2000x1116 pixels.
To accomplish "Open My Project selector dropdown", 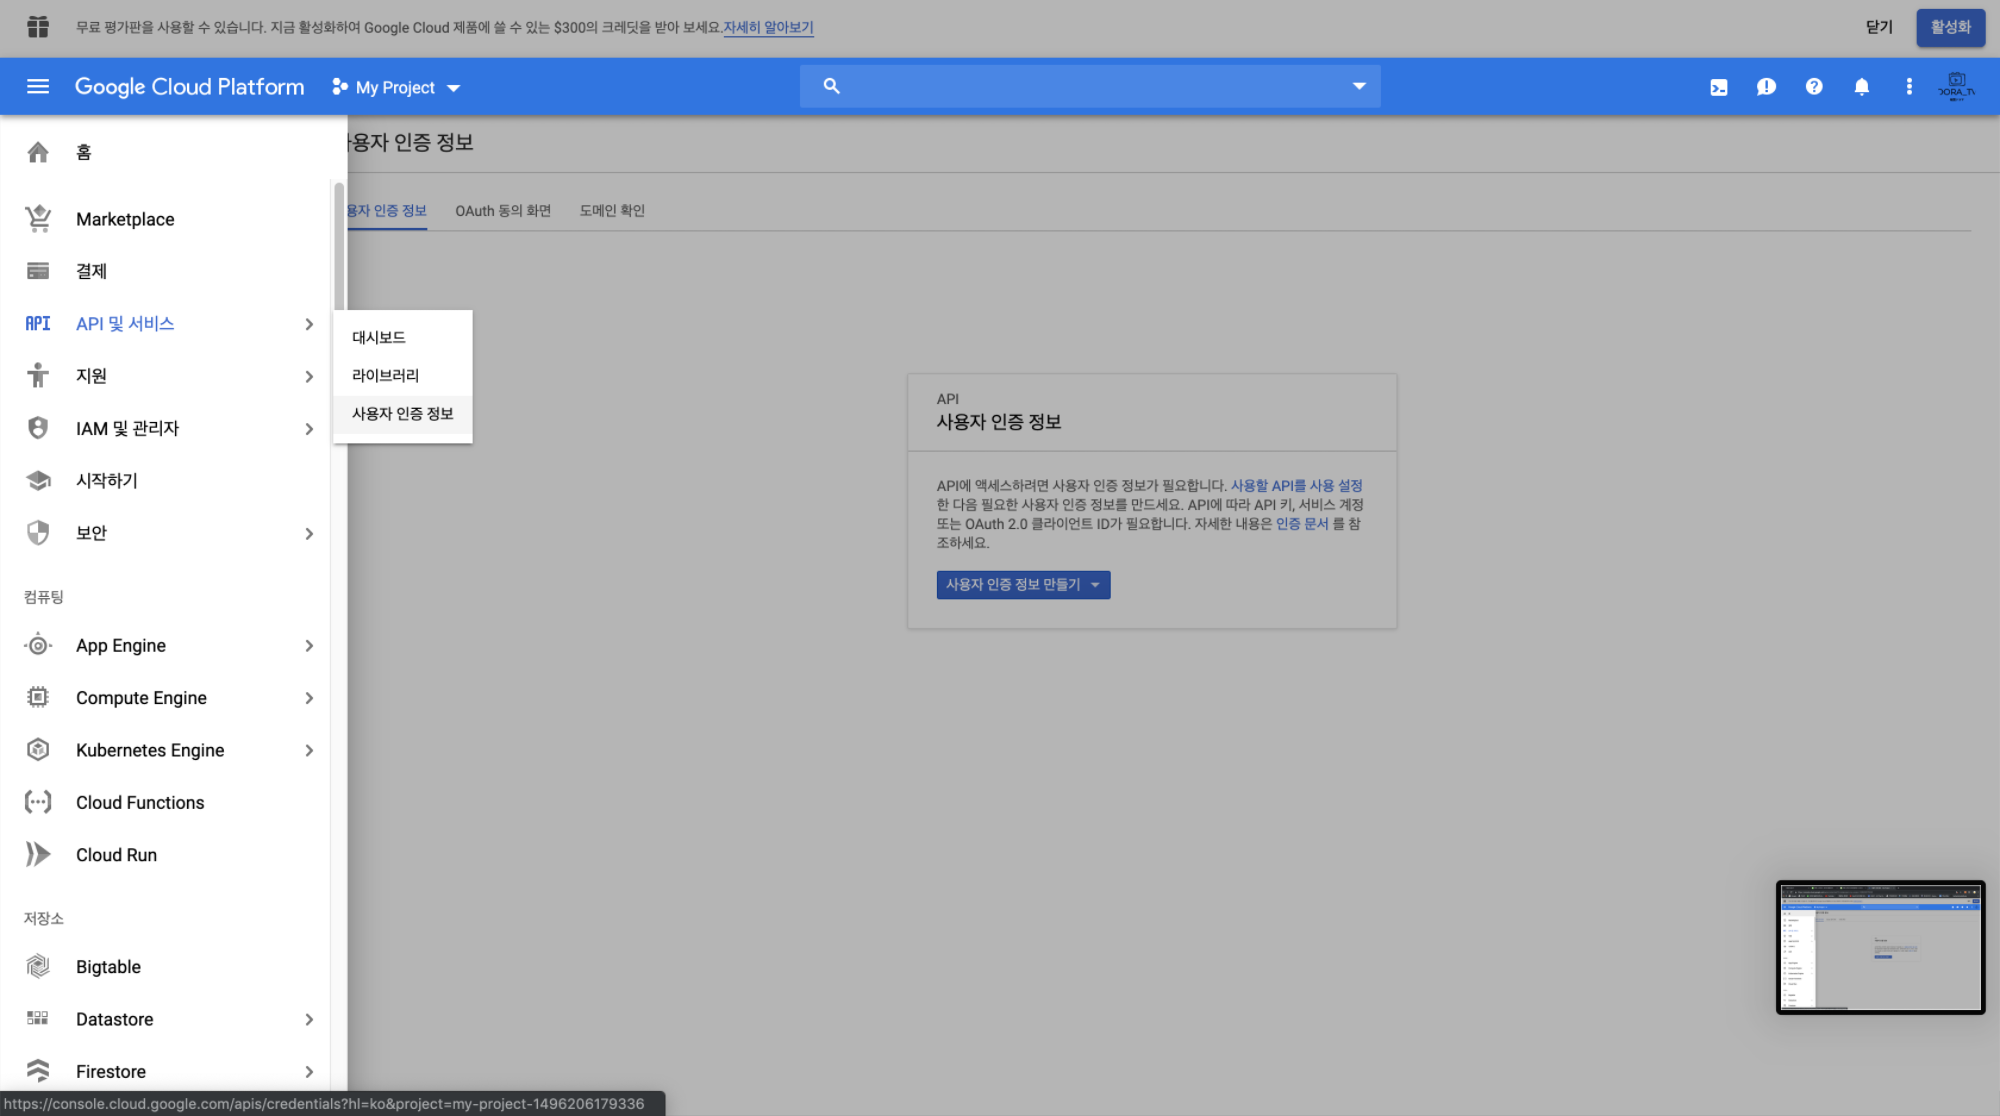I will pyautogui.click(x=397, y=88).
